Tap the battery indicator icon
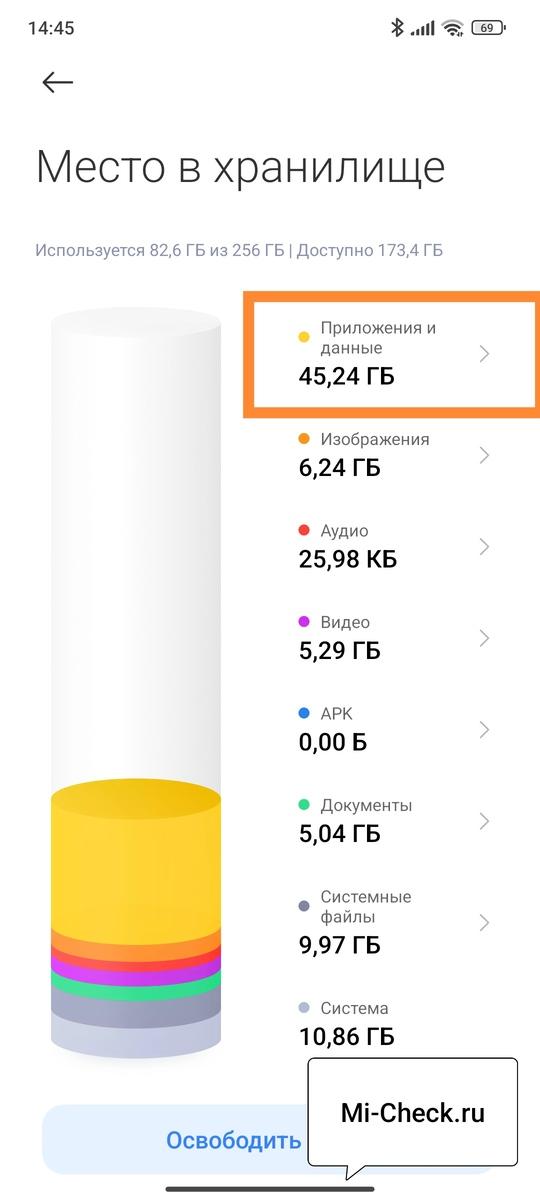Viewport: 540px width, 1200px height. (x=487, y=28)
